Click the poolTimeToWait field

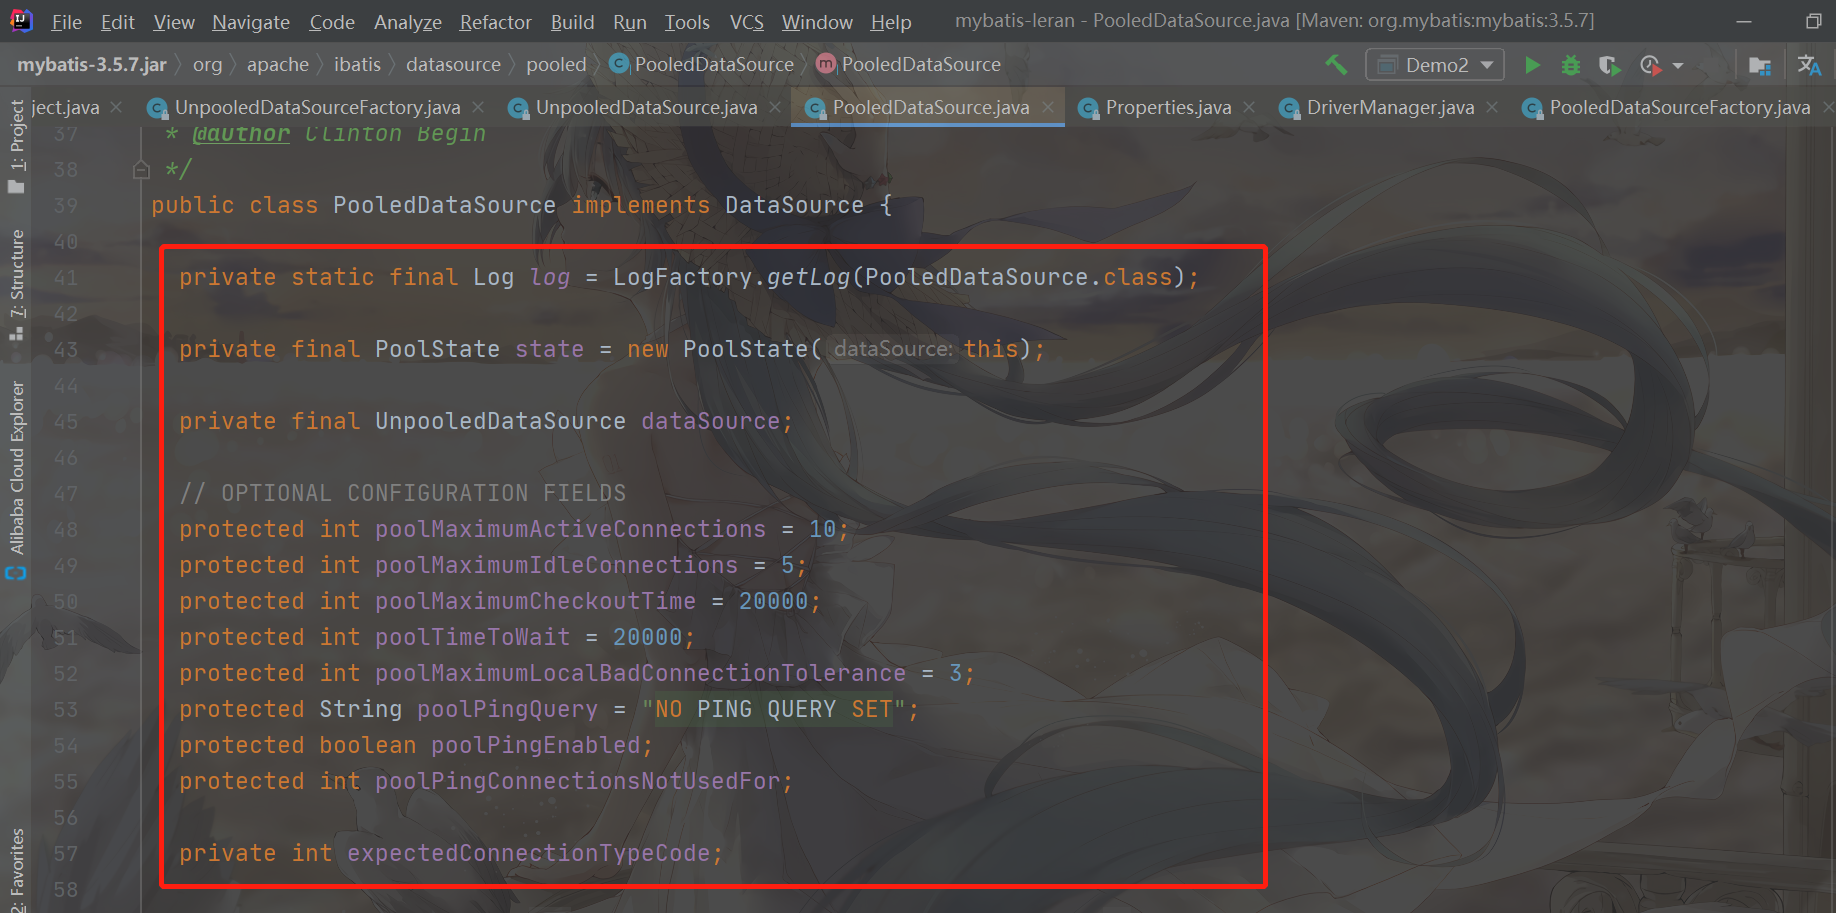point(472,637)
